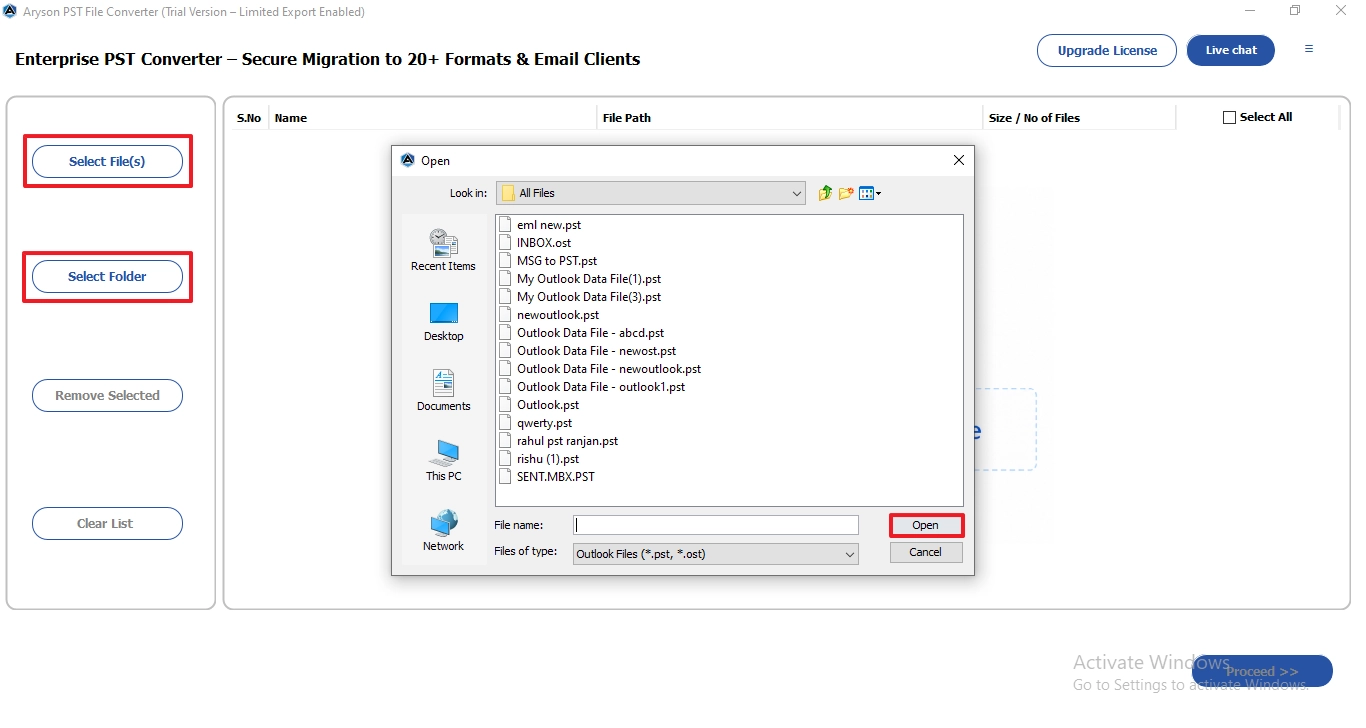Select the file MSG to PST.pst
The height and width of the screenshot is (728, 1366).
click(x=557, y=261)
